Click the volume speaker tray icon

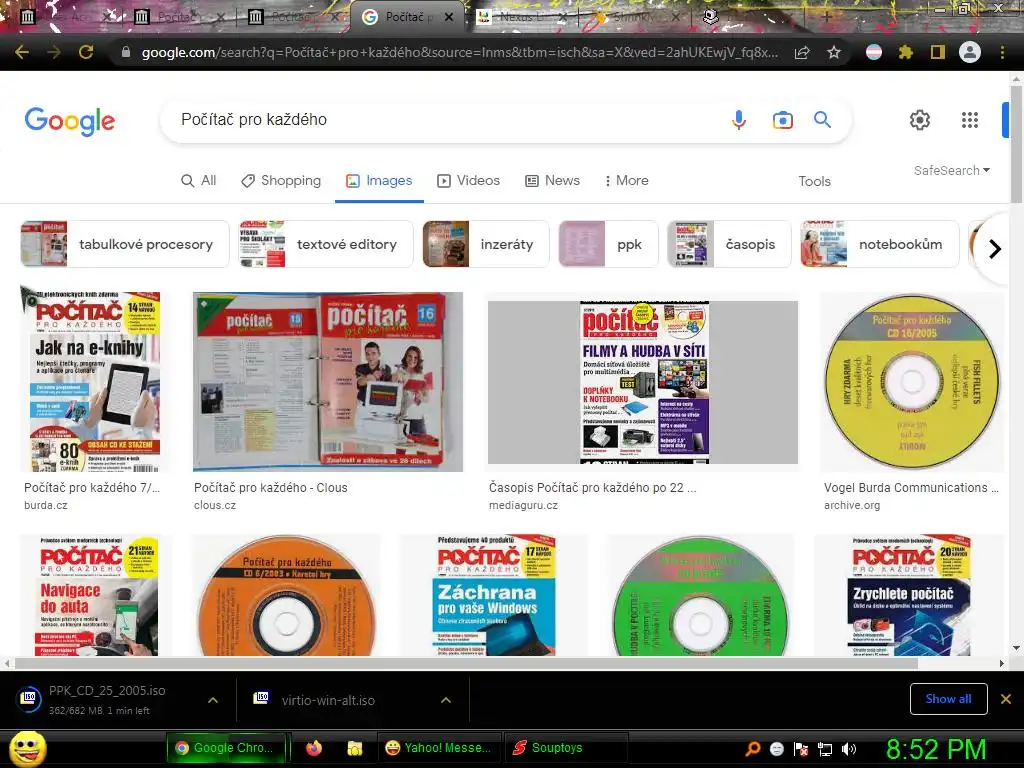point(848,749)
